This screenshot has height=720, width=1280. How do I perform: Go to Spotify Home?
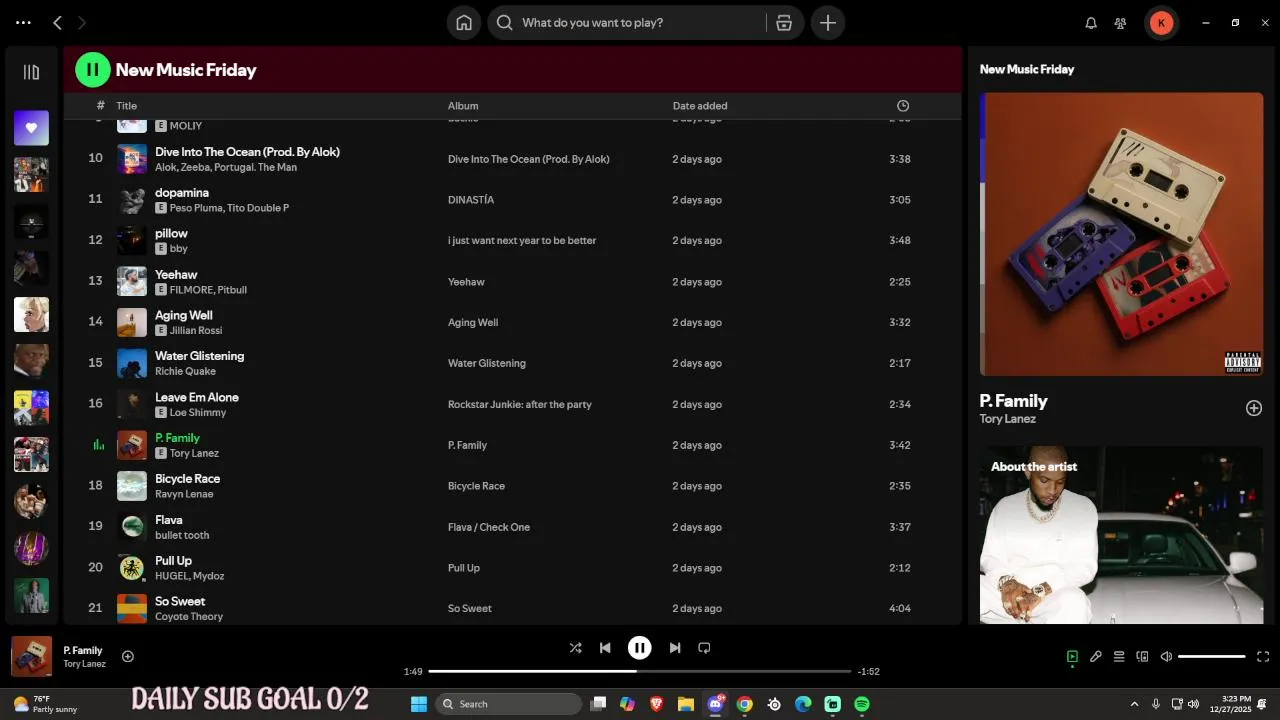click(464, 23)
